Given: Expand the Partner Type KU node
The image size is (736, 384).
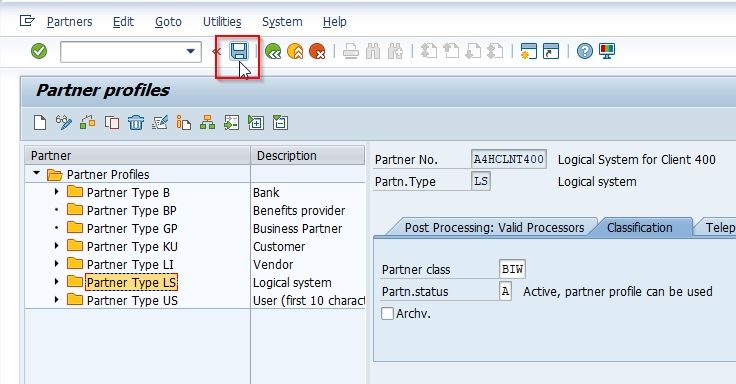Looking at the screenshot, I should point(56,246).
